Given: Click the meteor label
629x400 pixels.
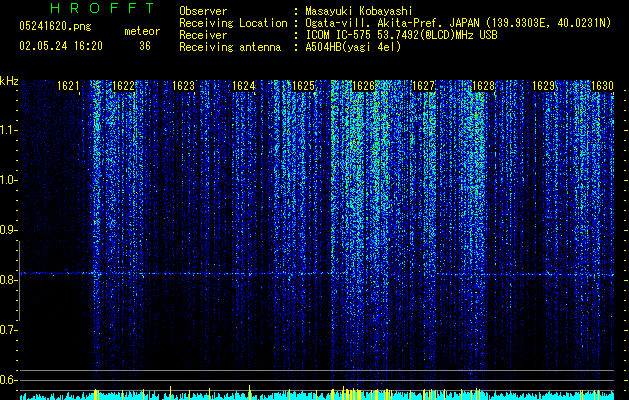Looking at the screenshot, I should [142, 31].
